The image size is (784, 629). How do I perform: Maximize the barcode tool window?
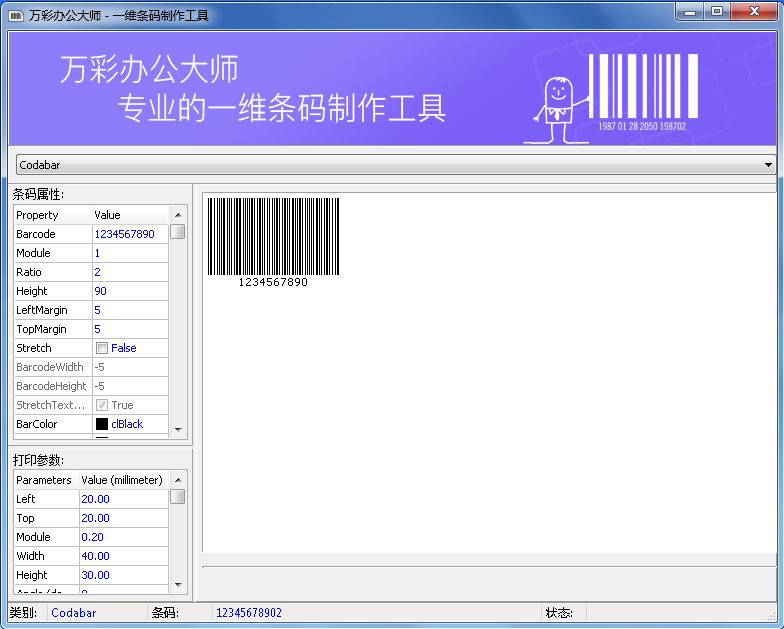pyautogui.click(x=717, y=12)
